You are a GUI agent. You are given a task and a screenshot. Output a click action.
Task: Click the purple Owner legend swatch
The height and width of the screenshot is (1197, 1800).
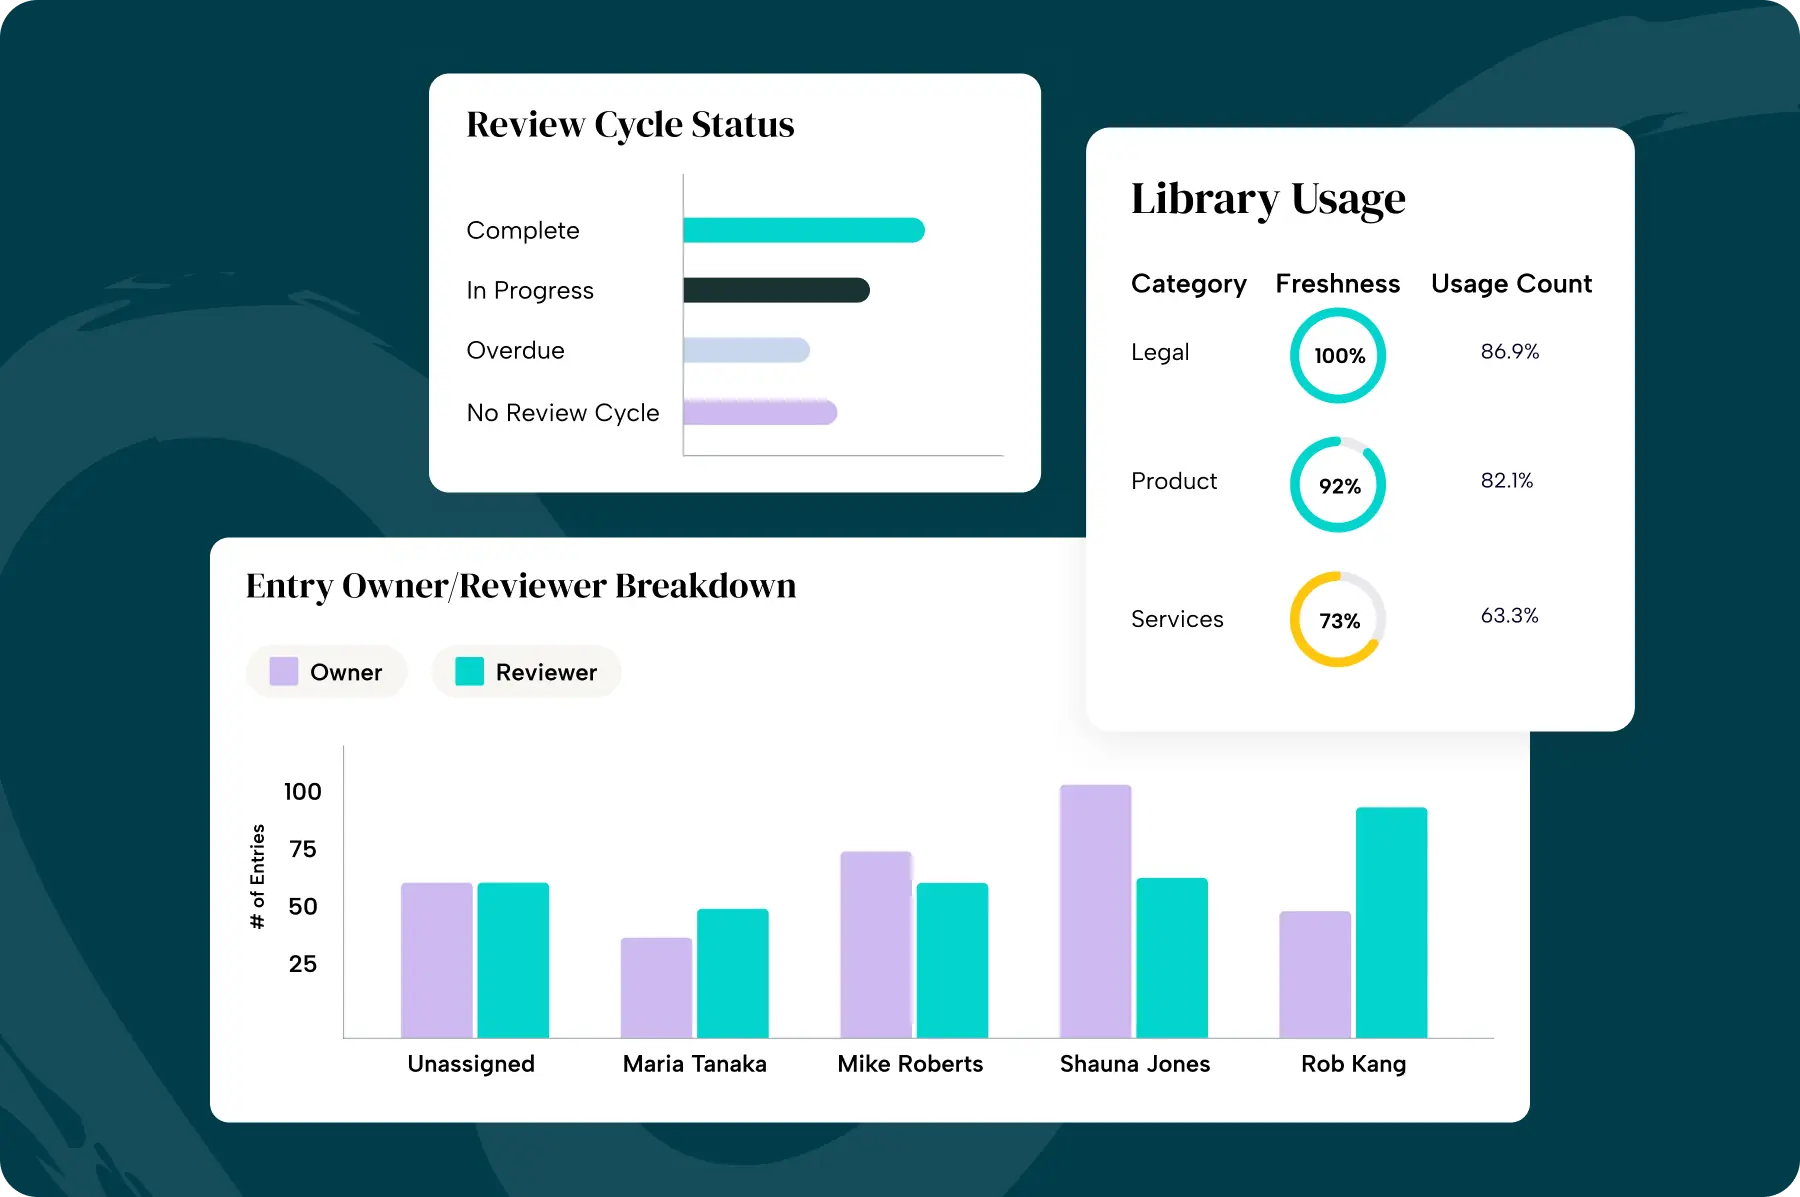click(284, 672)
